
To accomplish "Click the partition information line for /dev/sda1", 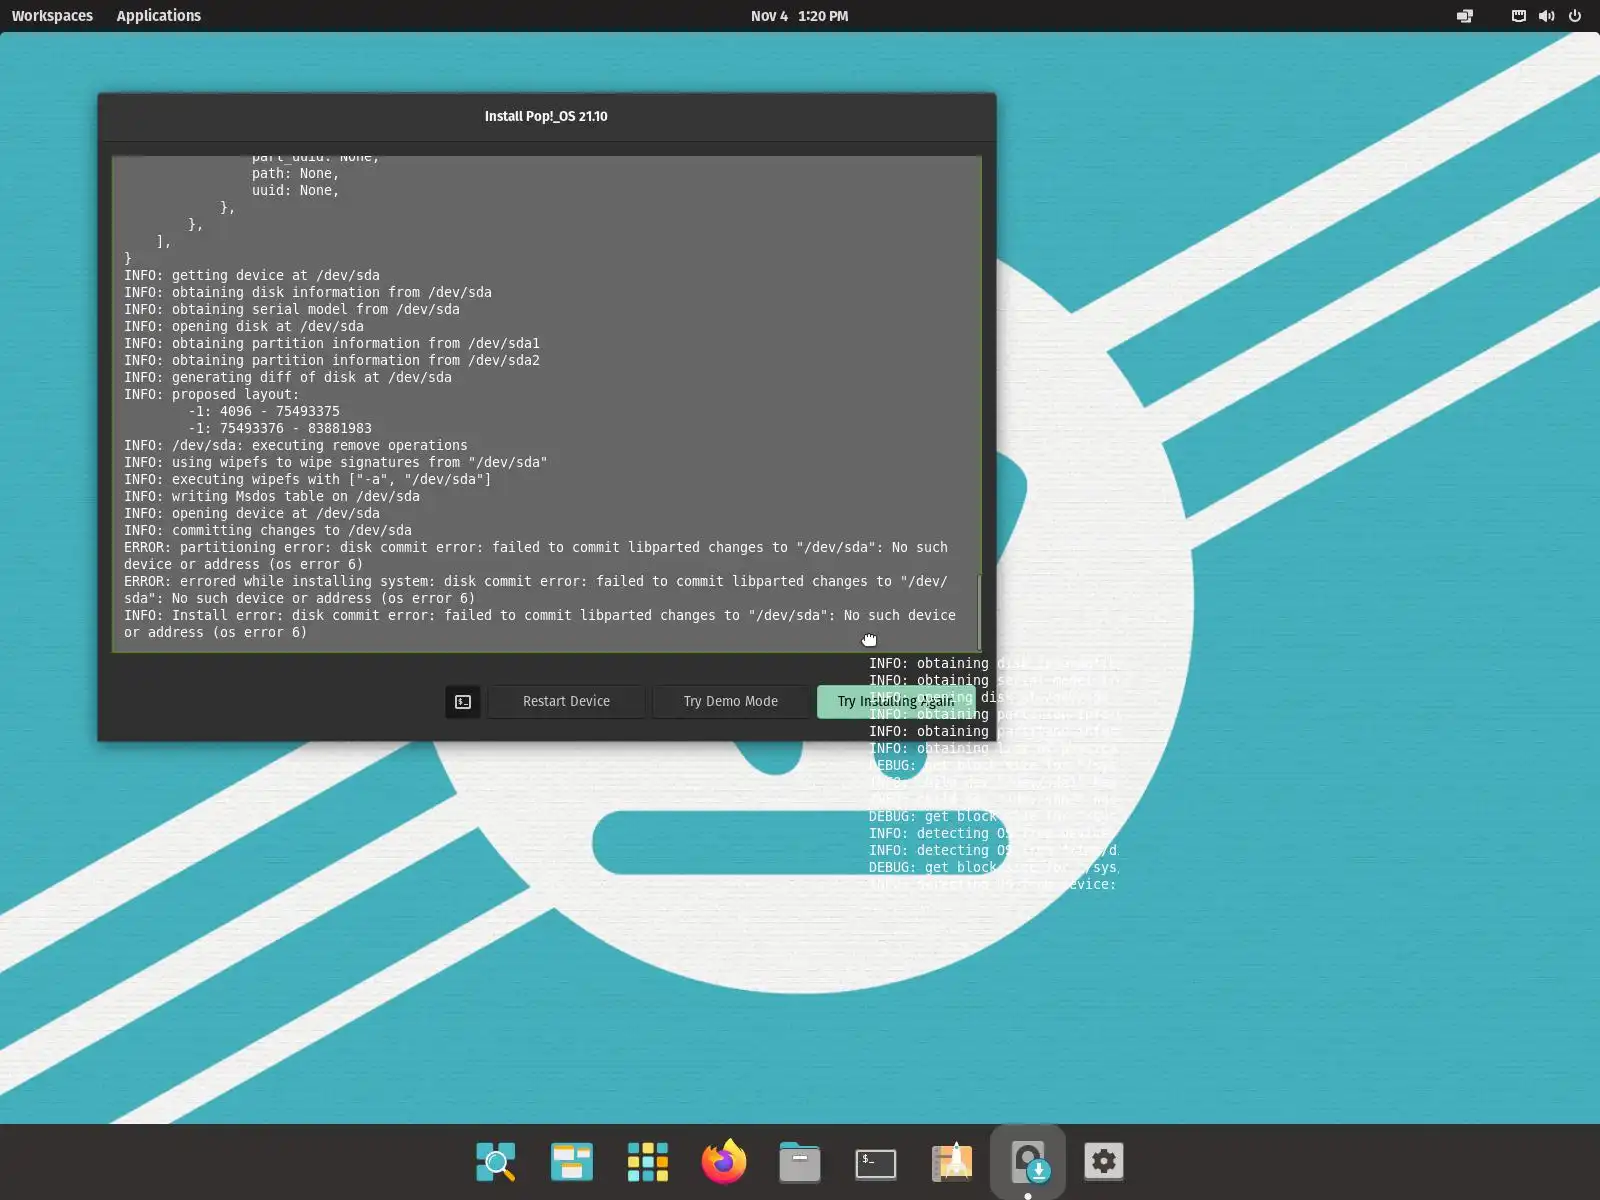I will click(332, 343).
